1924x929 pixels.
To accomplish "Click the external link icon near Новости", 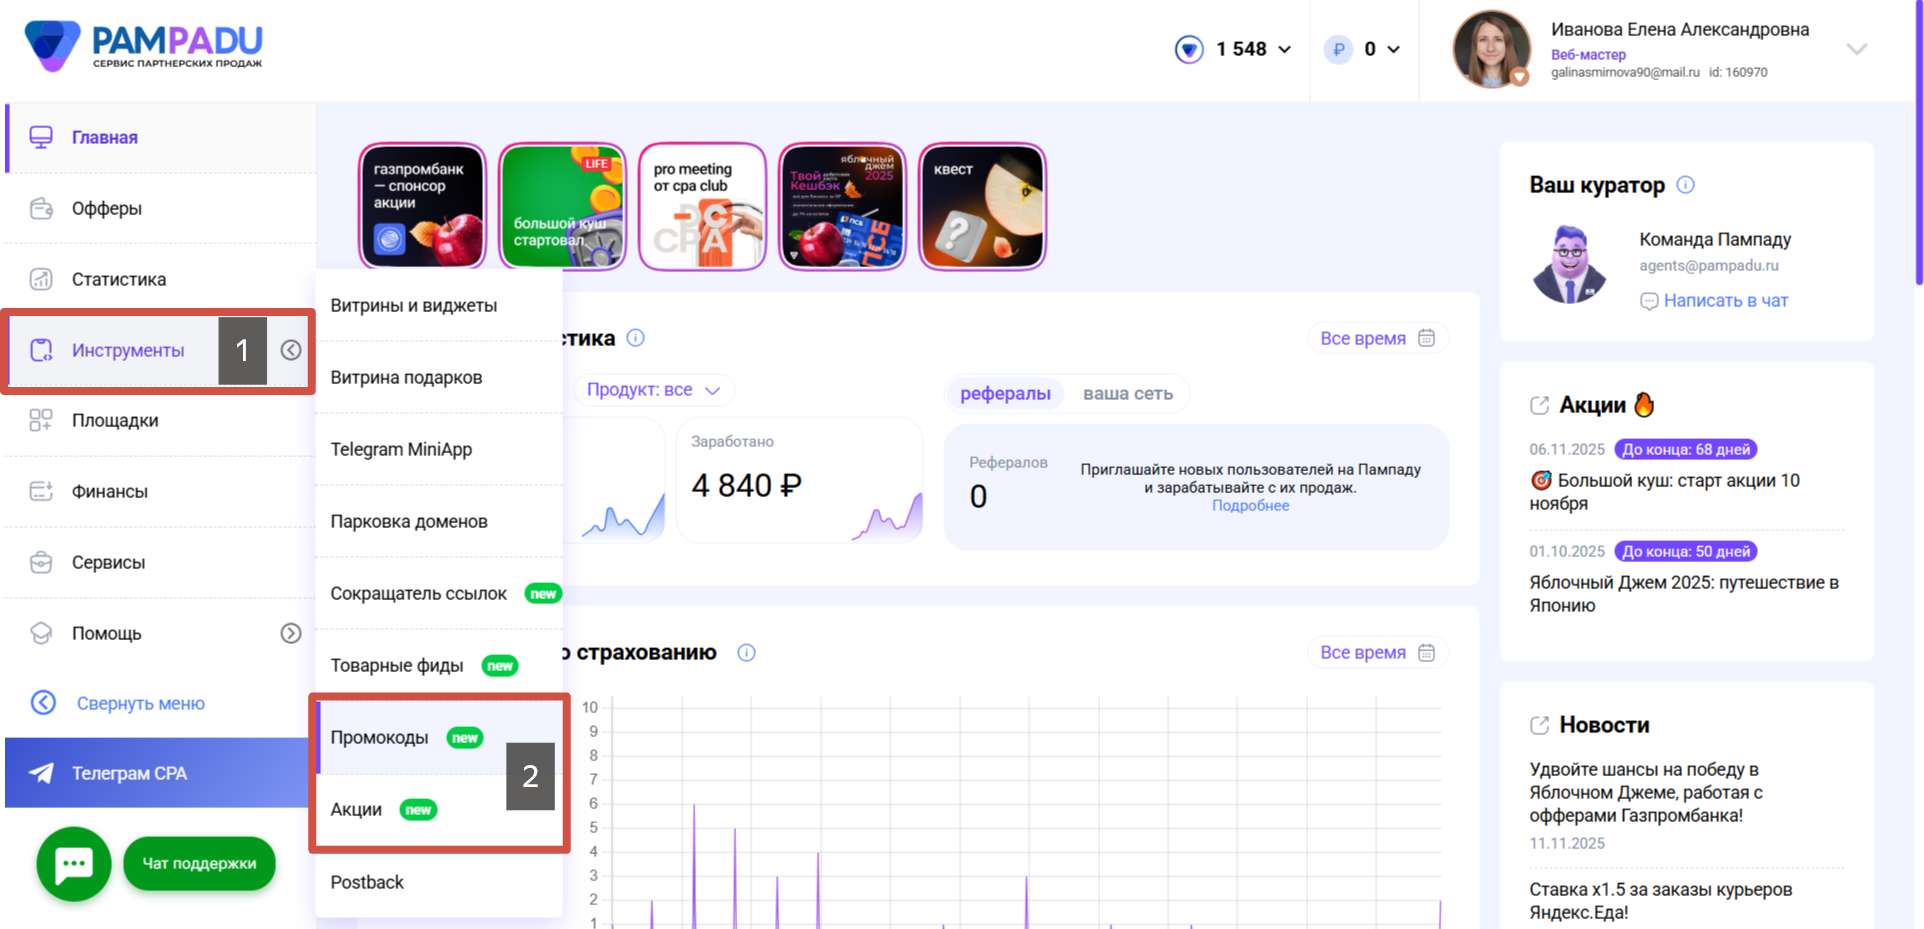I will click(x=1539, y=725).
